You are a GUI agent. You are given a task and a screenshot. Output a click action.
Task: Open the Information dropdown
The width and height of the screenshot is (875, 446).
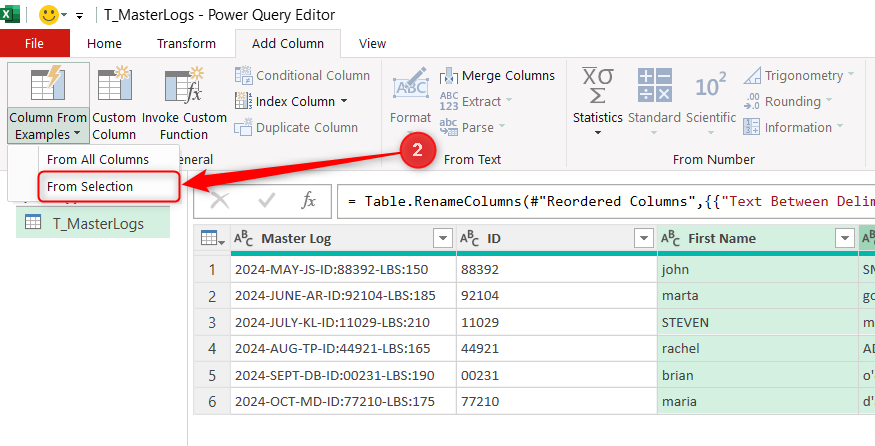[x=793, y=127]
